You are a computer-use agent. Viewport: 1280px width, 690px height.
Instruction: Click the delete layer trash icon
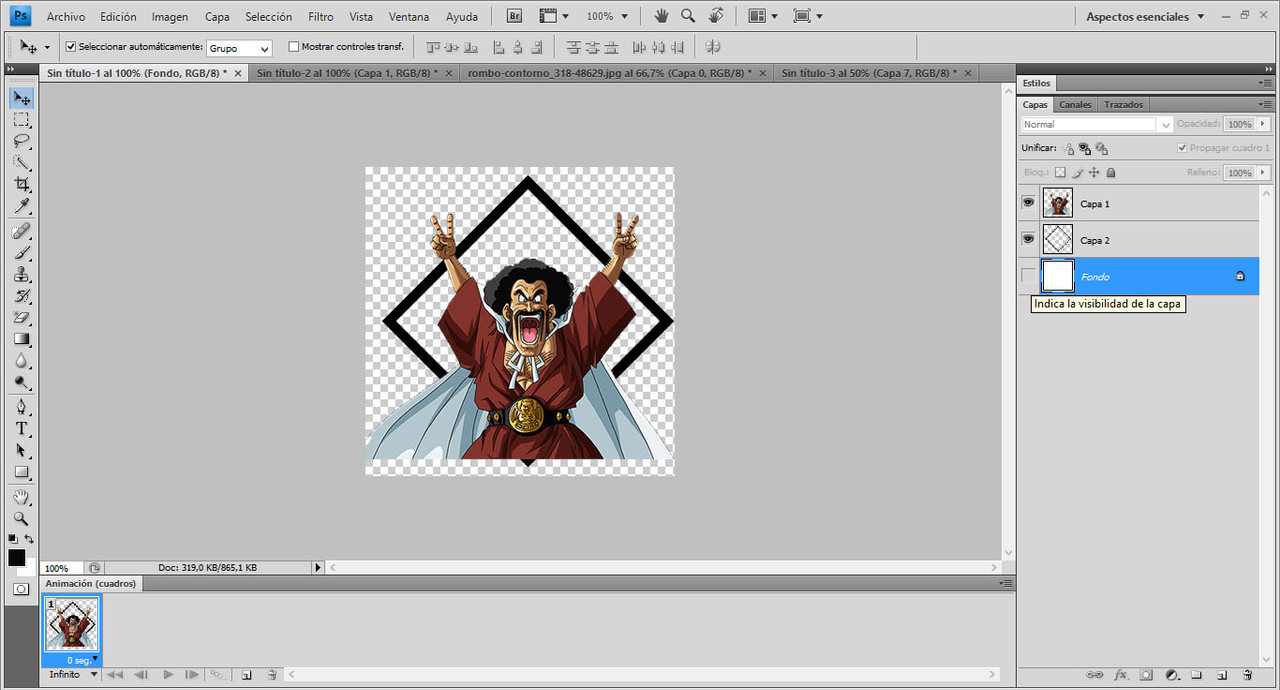[1247, 675]
